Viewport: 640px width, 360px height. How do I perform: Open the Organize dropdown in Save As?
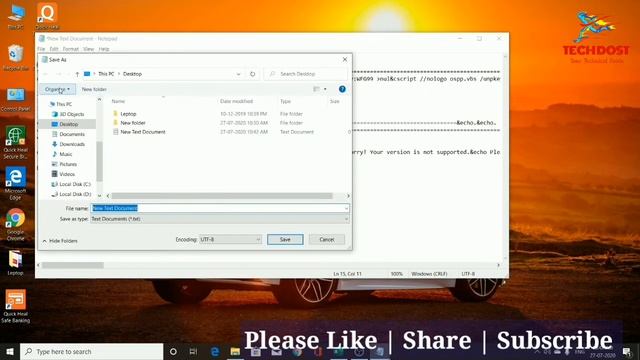click(57, 89)
